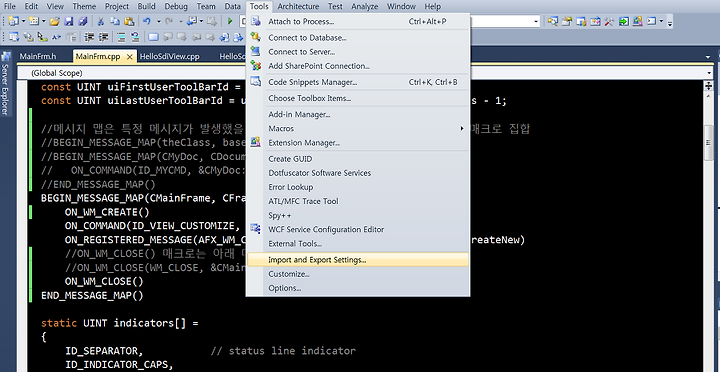Click the Start Page green arrow icon

[624, 21]
